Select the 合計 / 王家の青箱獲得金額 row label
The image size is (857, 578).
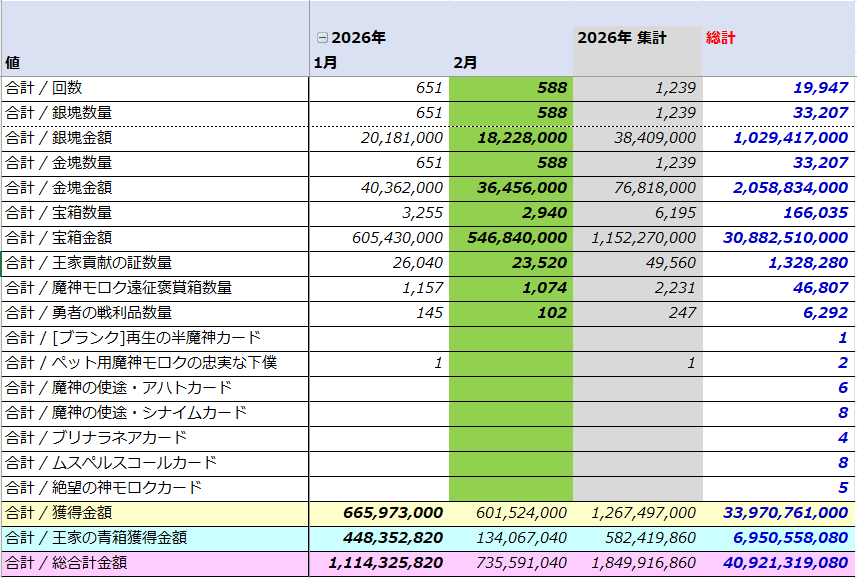tap(96, 538)
